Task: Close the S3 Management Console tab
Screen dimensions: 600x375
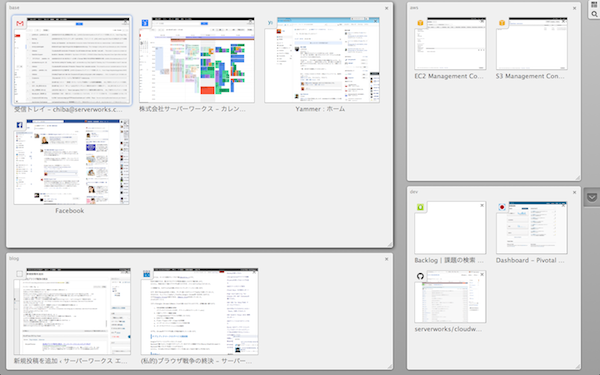Action: pyautogui.click(x=564, y=21)
